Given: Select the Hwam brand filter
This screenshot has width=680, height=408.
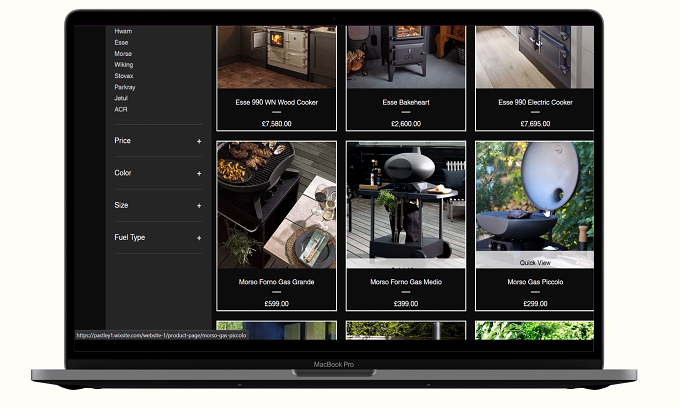Looking at the screenshot, I should (x=123, y=31).
